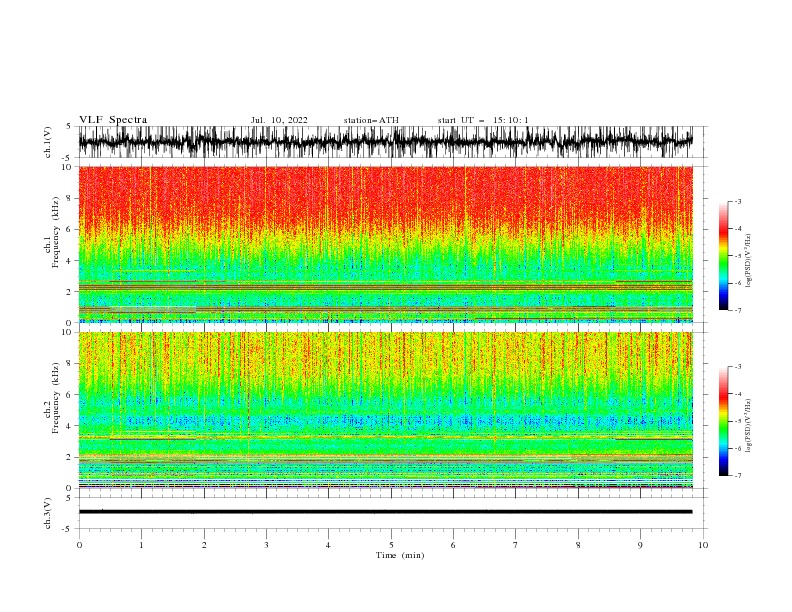792x612 pixels.
Task: Click the '6' tick on ch.1 frequency axis
Action: point(69,229)
